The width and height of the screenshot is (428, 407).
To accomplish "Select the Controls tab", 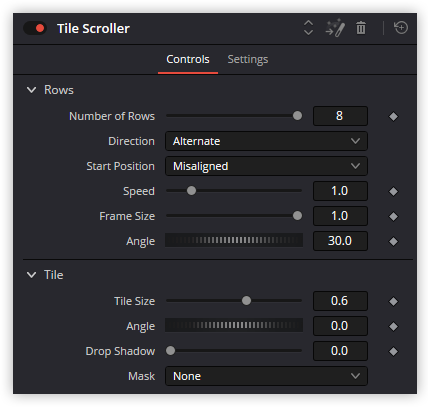I will coord(188,59).
